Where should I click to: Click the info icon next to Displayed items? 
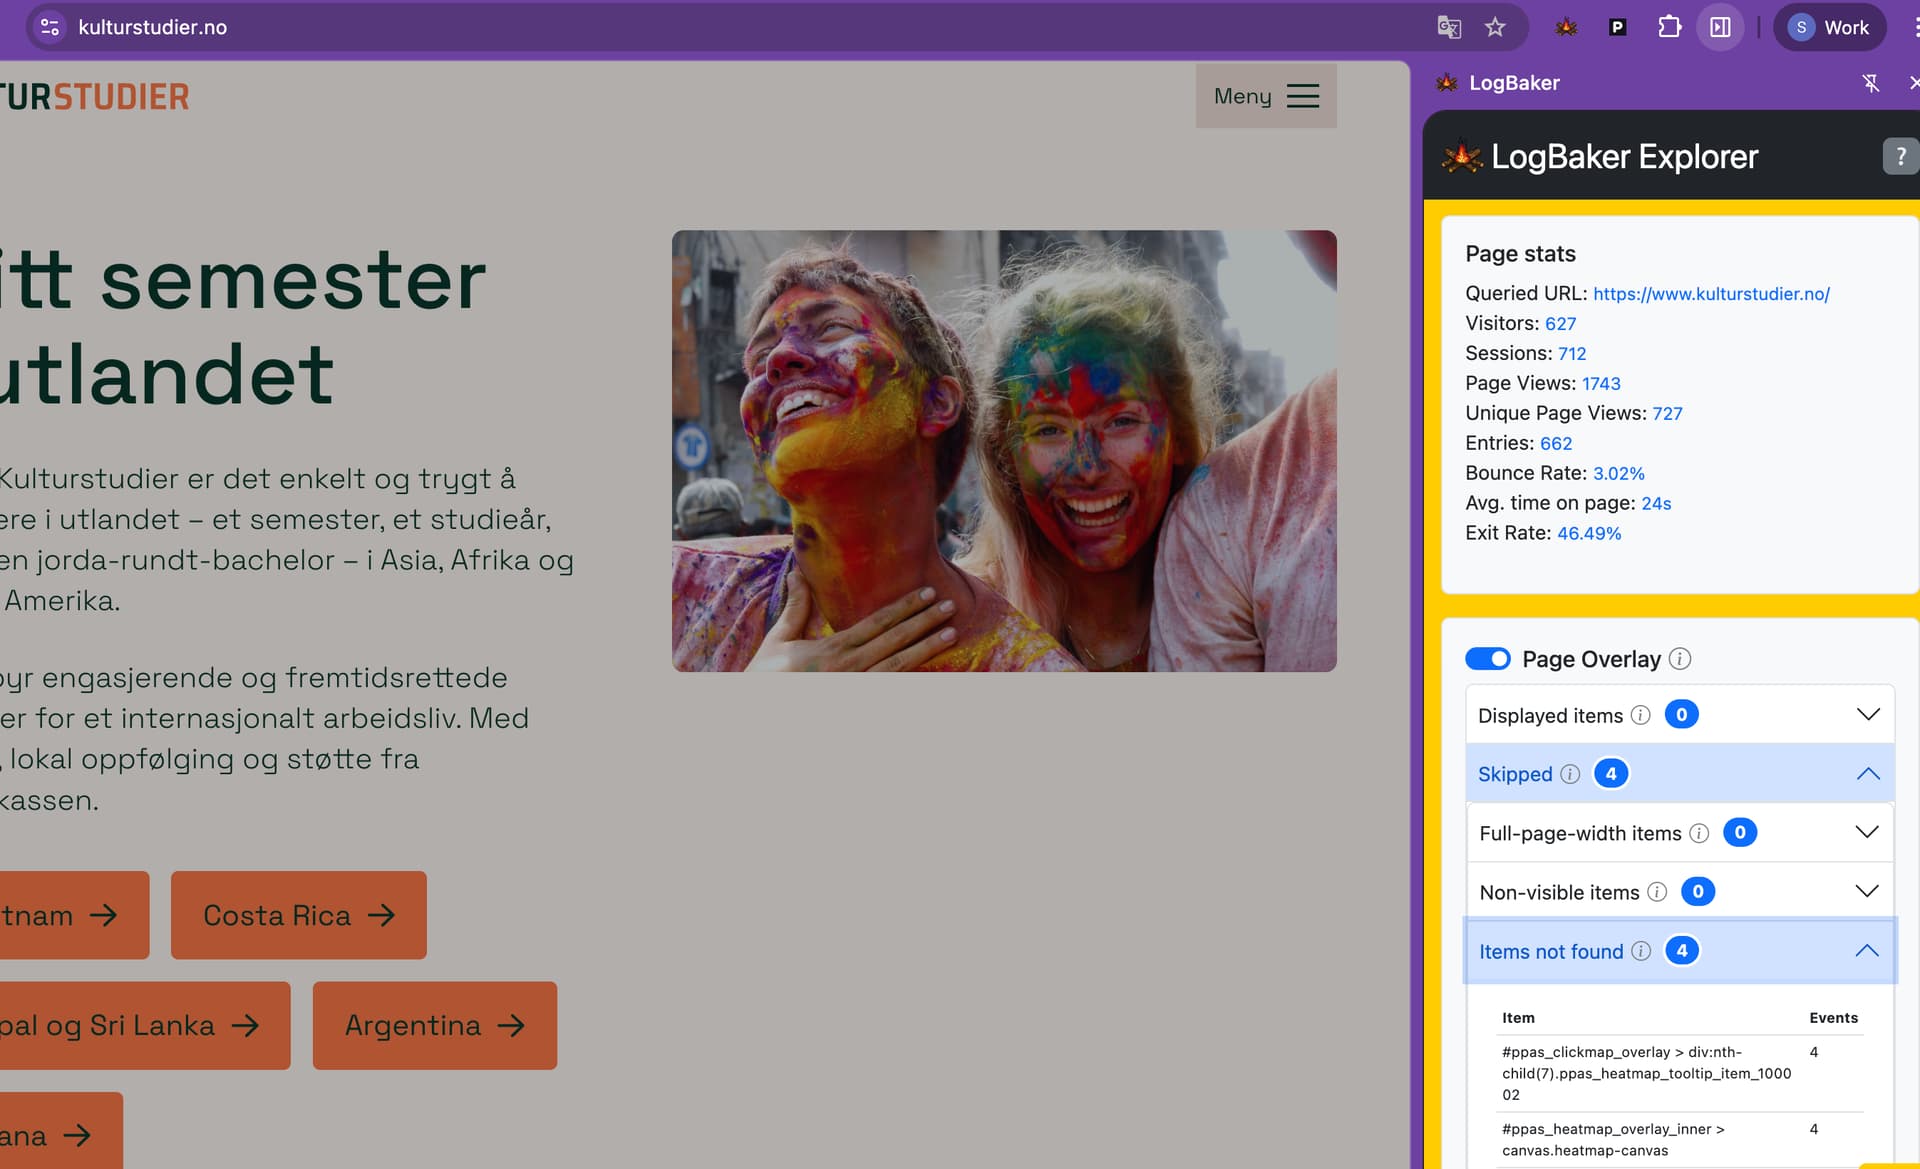(x=1641, y=715)
